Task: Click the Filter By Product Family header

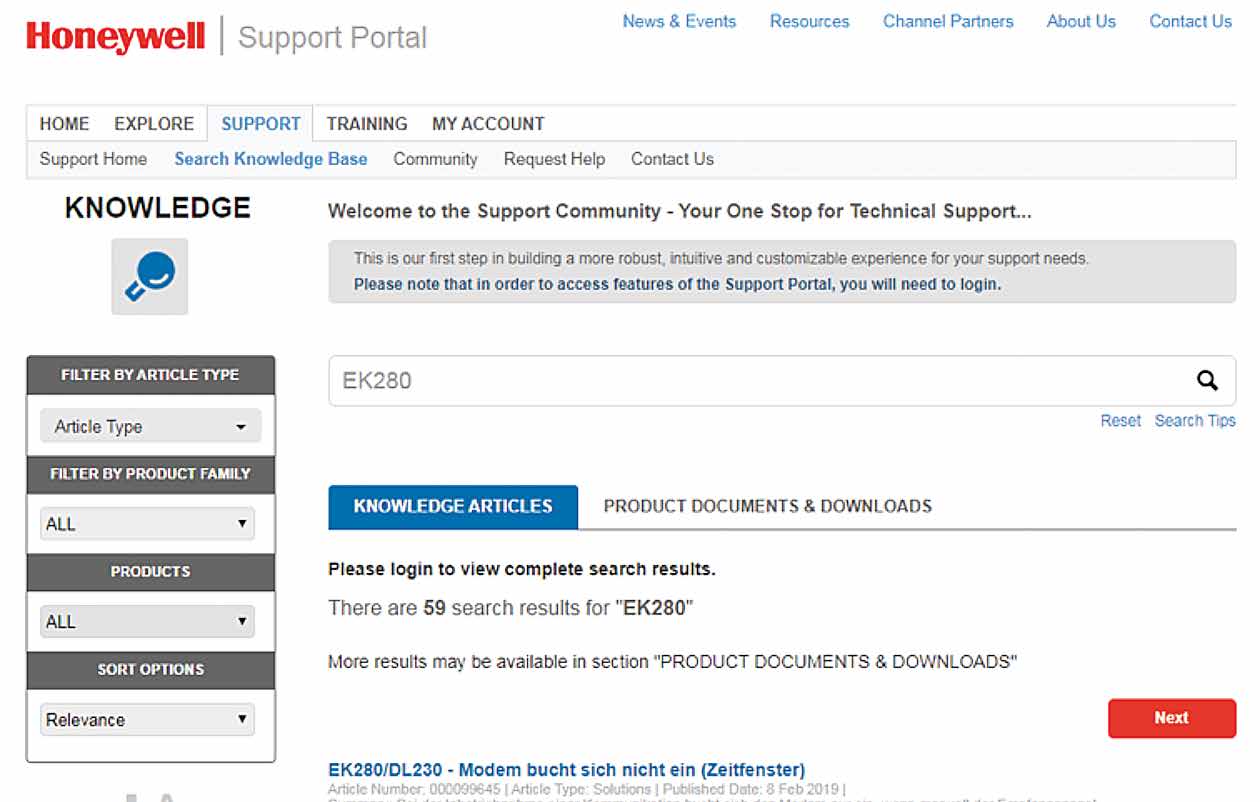Action: pyautogui.click(x=150, y=474)
